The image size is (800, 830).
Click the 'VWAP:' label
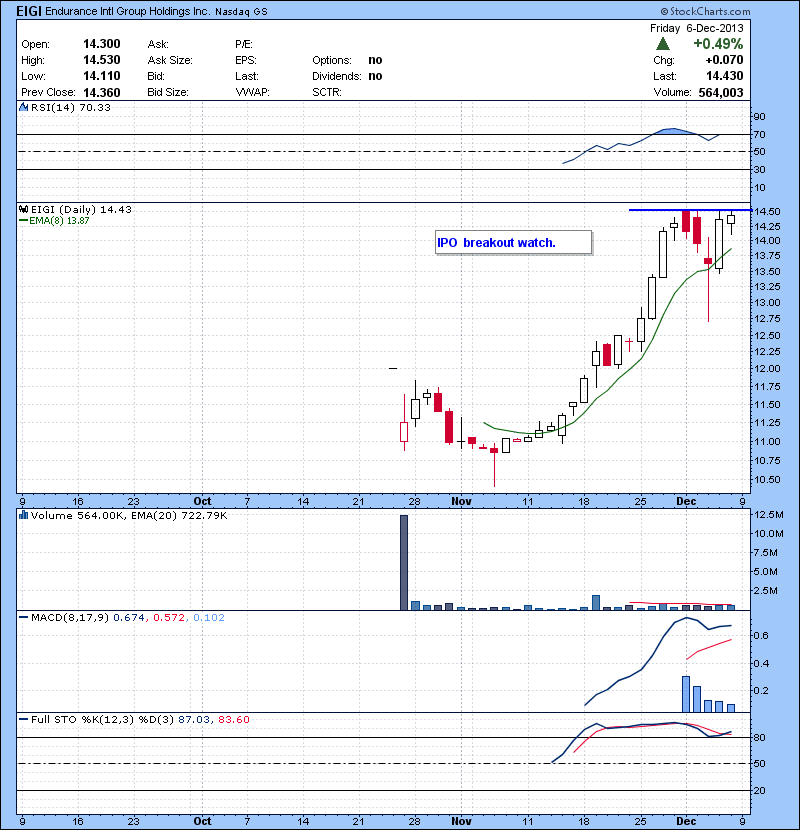click(253, 92)
